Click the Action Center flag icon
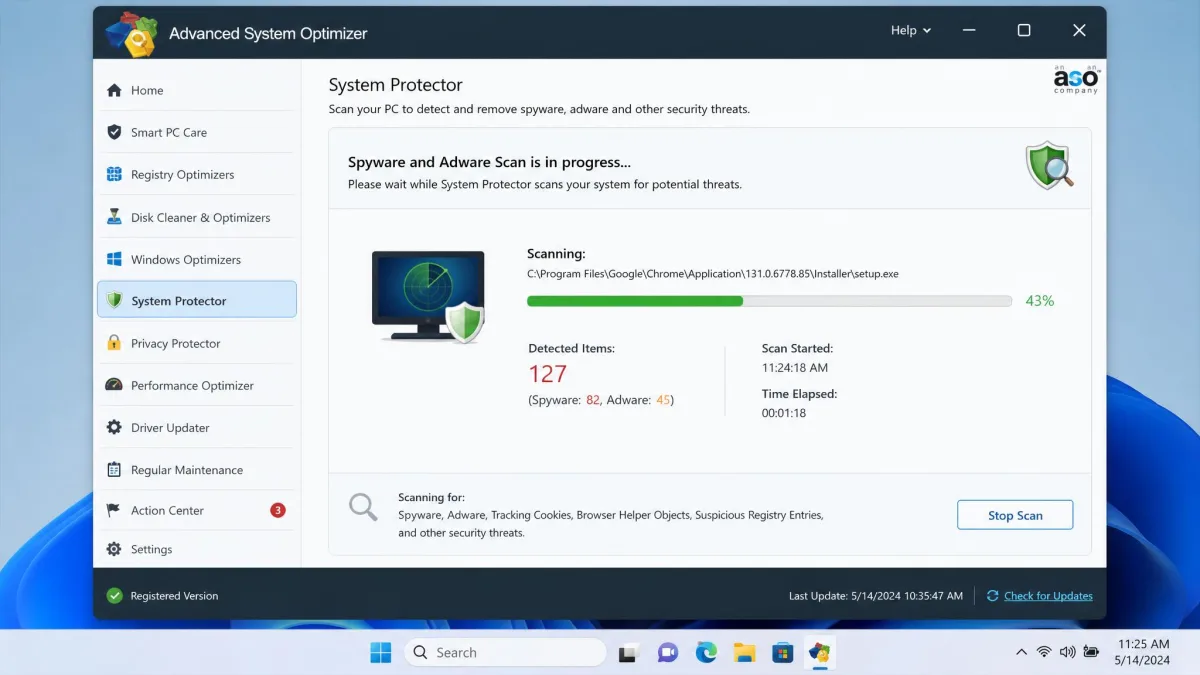 (114, 510)
